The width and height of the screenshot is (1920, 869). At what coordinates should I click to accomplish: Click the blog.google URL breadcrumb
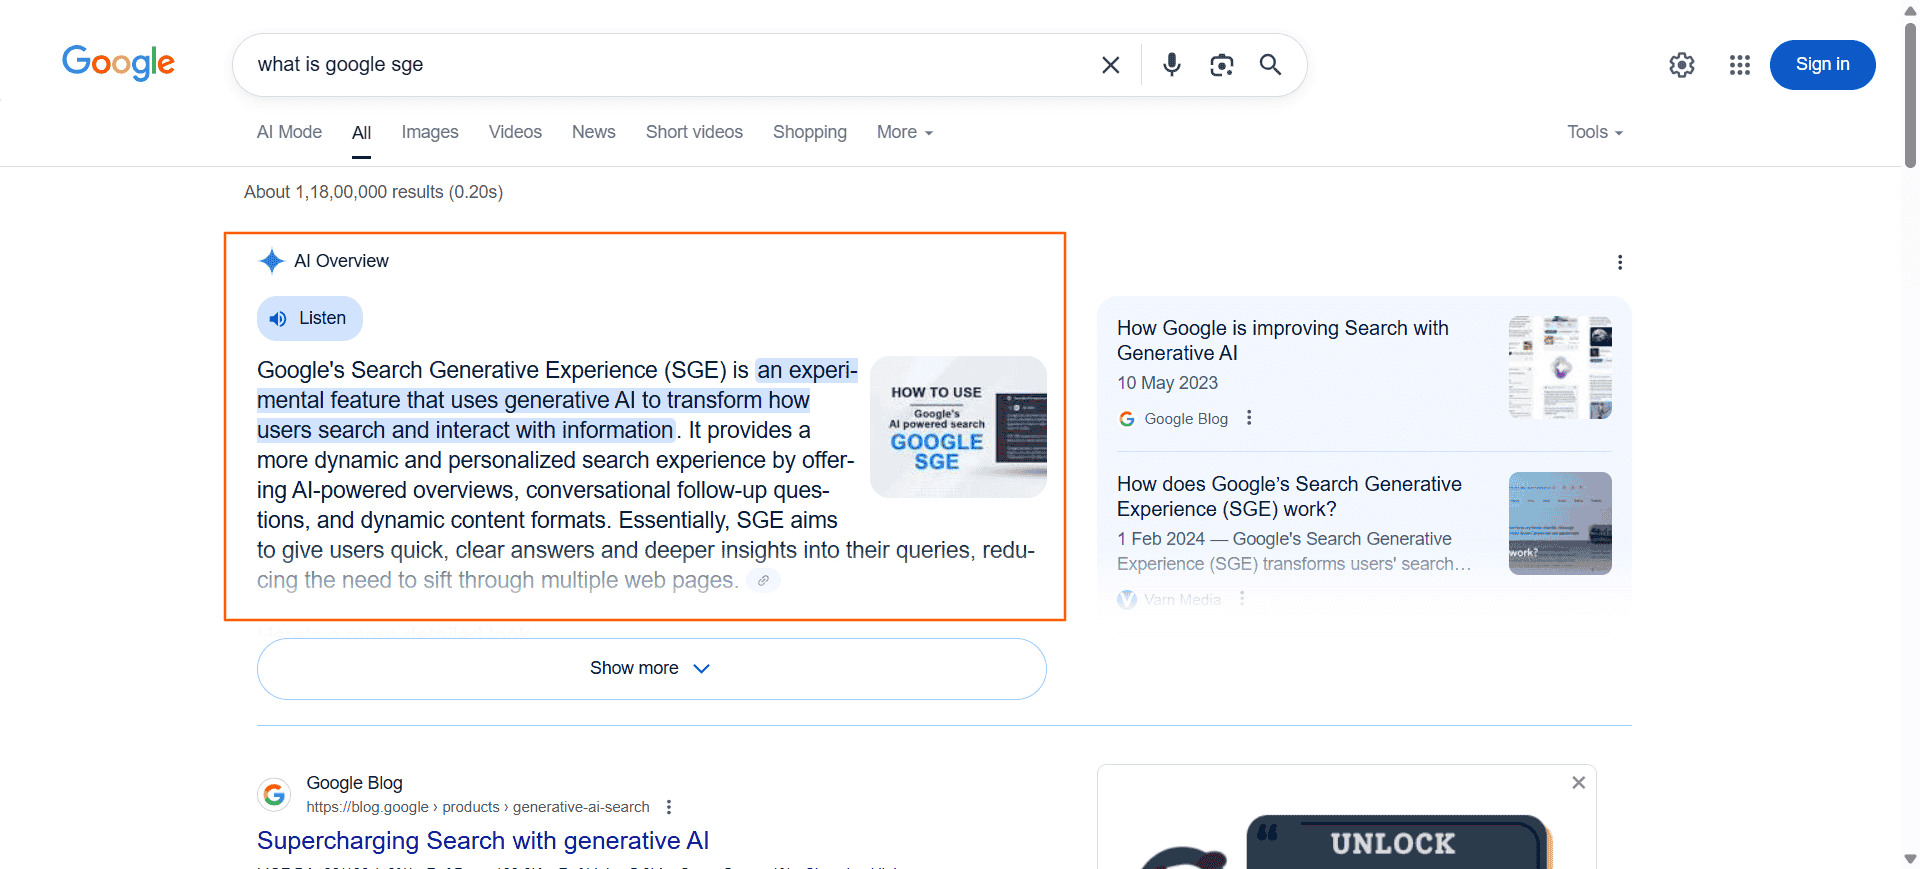478,807
